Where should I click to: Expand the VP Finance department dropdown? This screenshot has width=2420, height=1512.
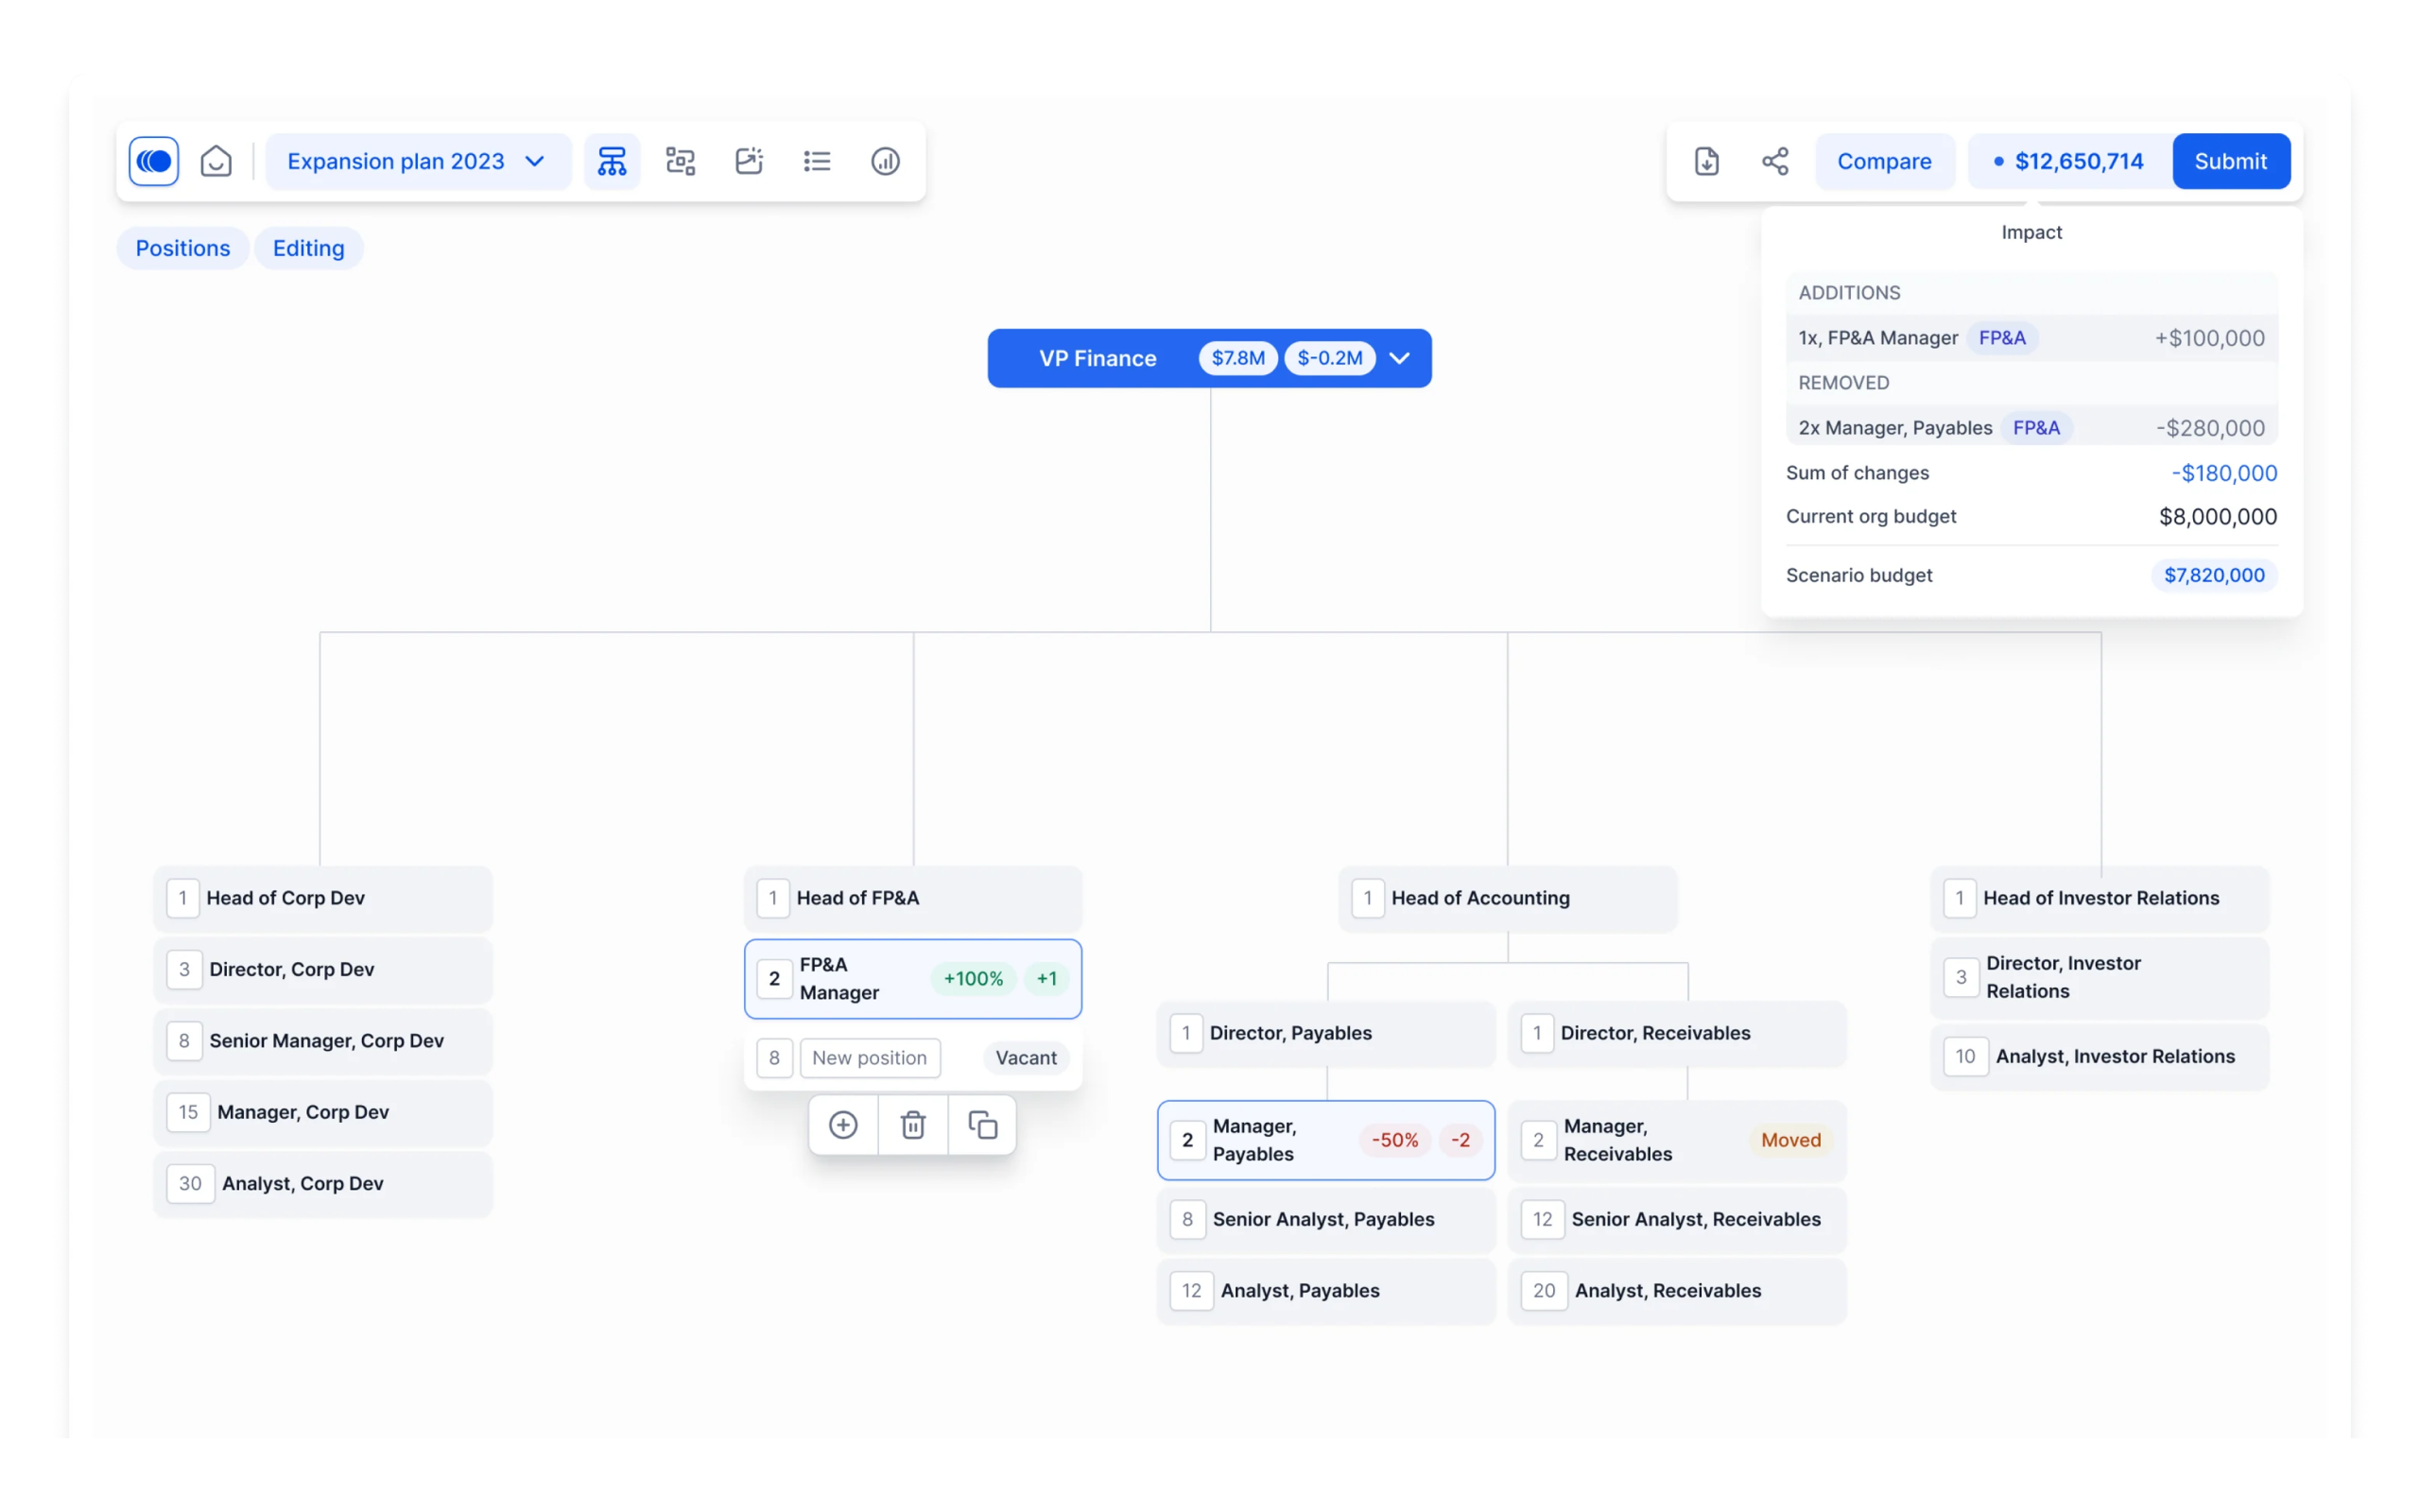click(x=1403, y=357)
